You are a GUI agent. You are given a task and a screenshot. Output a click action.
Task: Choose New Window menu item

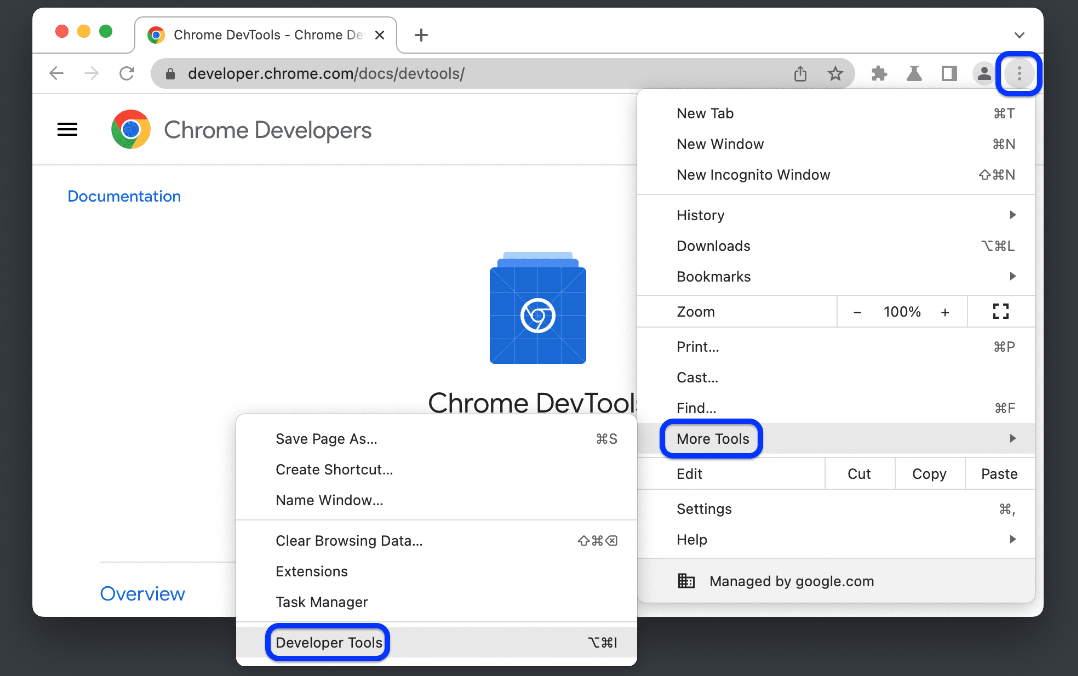point(836,144)
